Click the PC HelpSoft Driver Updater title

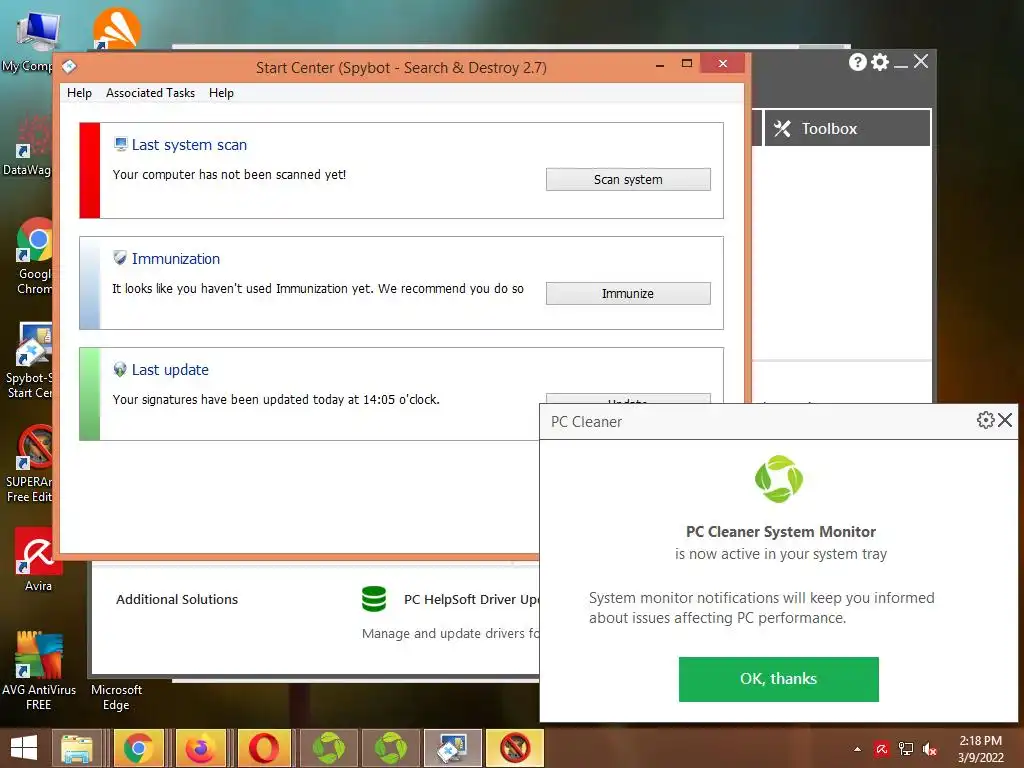tap(472, 600)
